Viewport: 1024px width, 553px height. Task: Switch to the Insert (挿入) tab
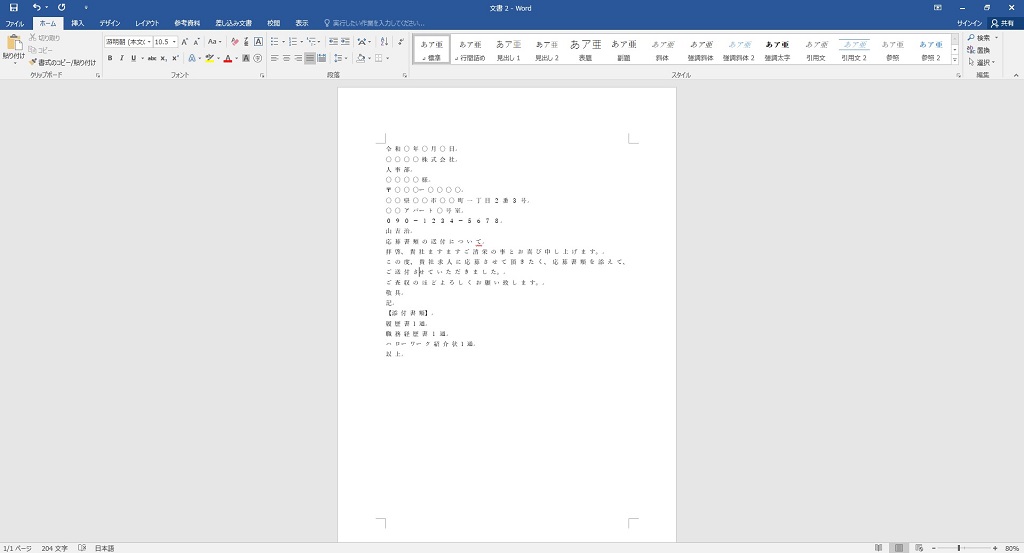click(x=78, y=24)
